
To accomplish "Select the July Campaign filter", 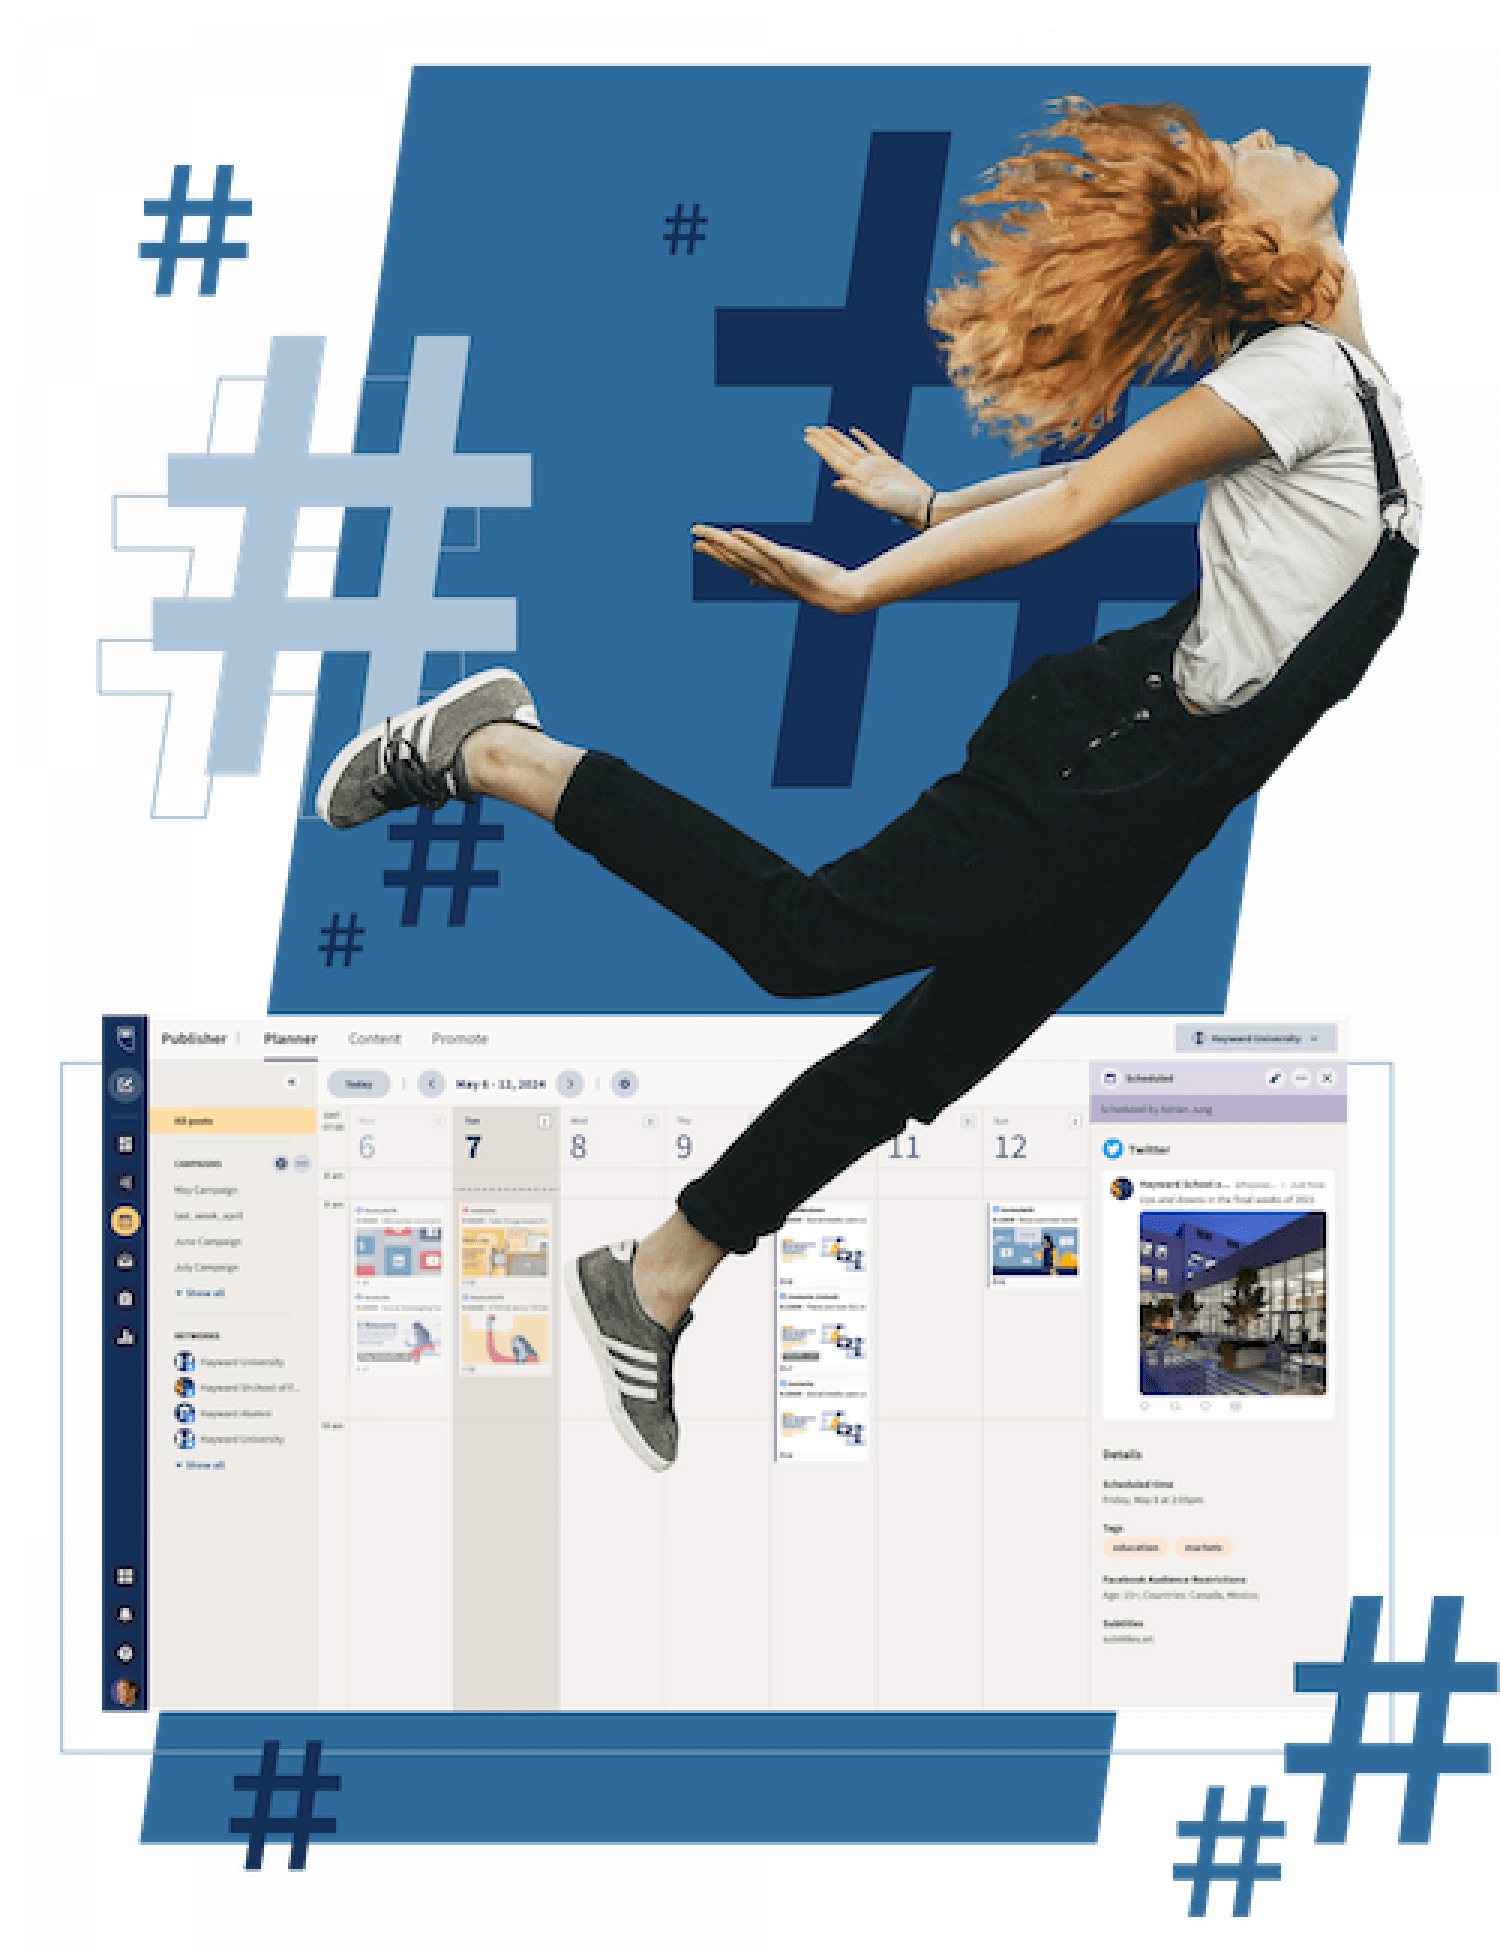I will click(206, 1267).
